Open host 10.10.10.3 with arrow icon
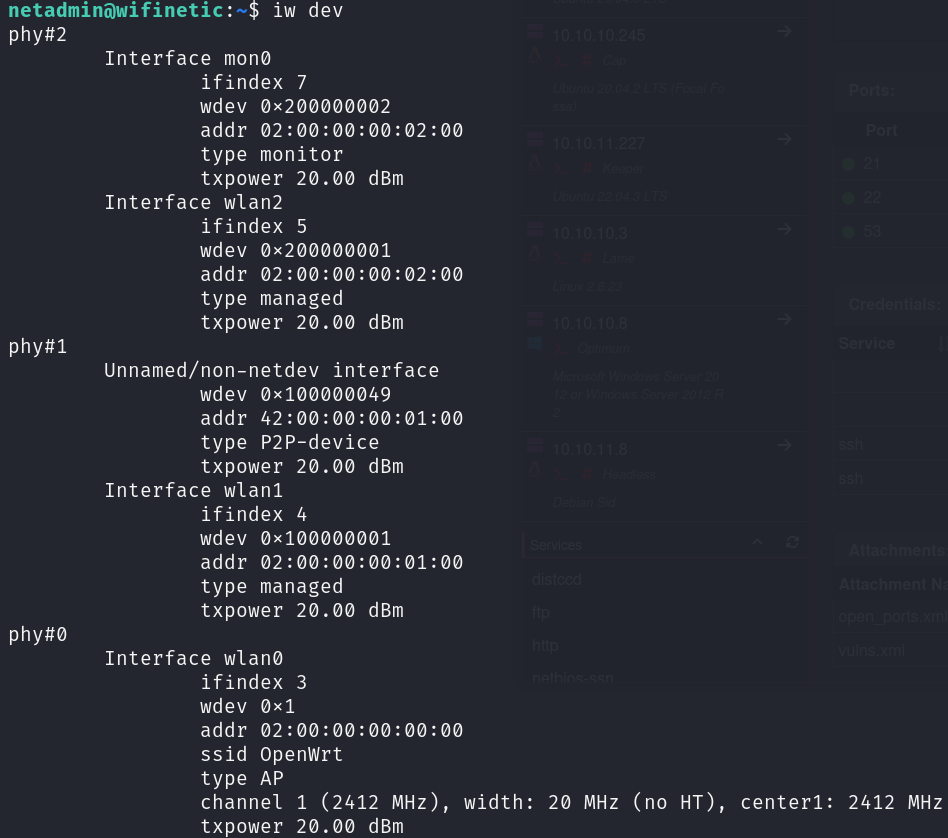948x838 pixels. coord(784,230)
